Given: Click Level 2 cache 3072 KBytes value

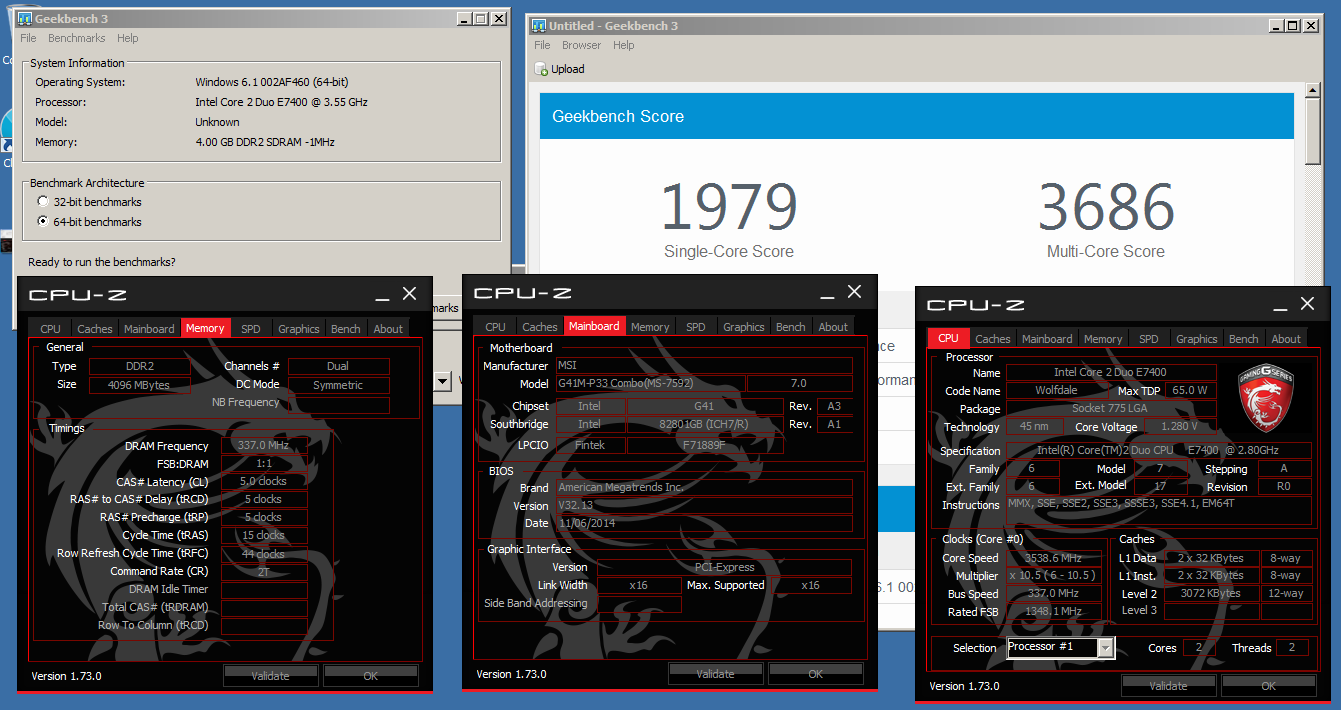Looking at the screenshot, I should point(1211,593).
